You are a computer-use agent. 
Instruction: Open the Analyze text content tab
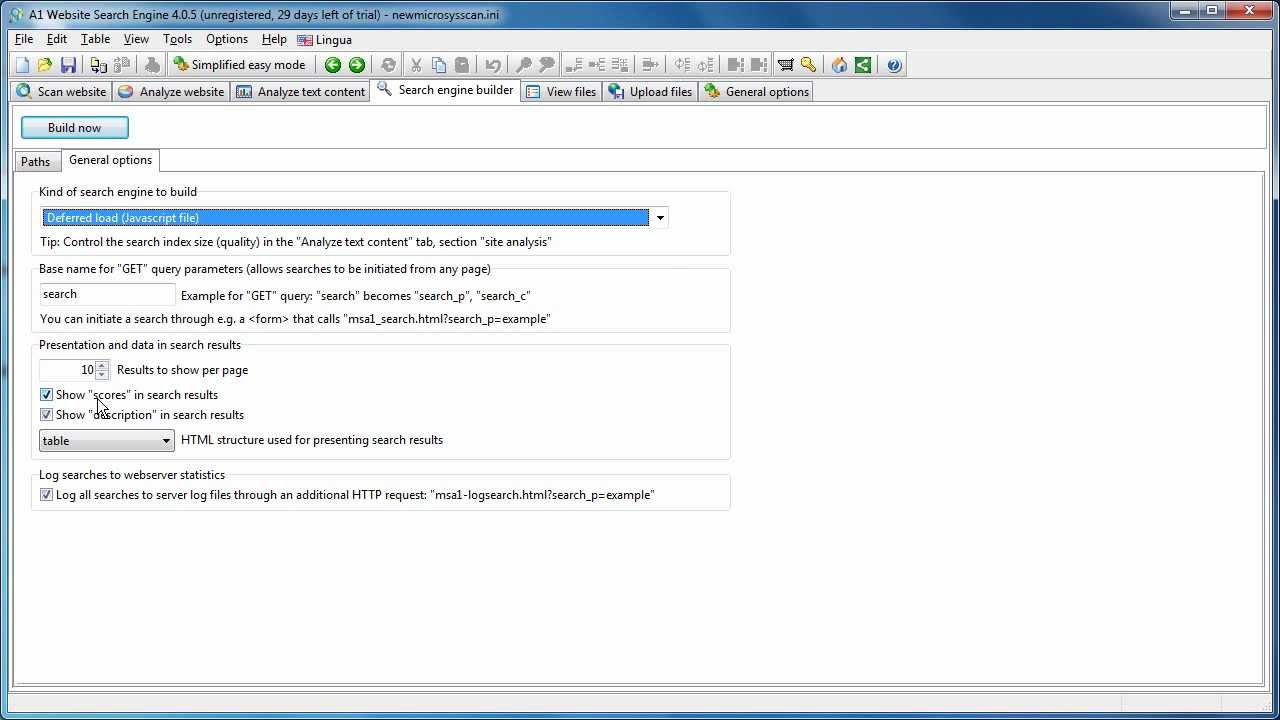(x=301, y=92)
